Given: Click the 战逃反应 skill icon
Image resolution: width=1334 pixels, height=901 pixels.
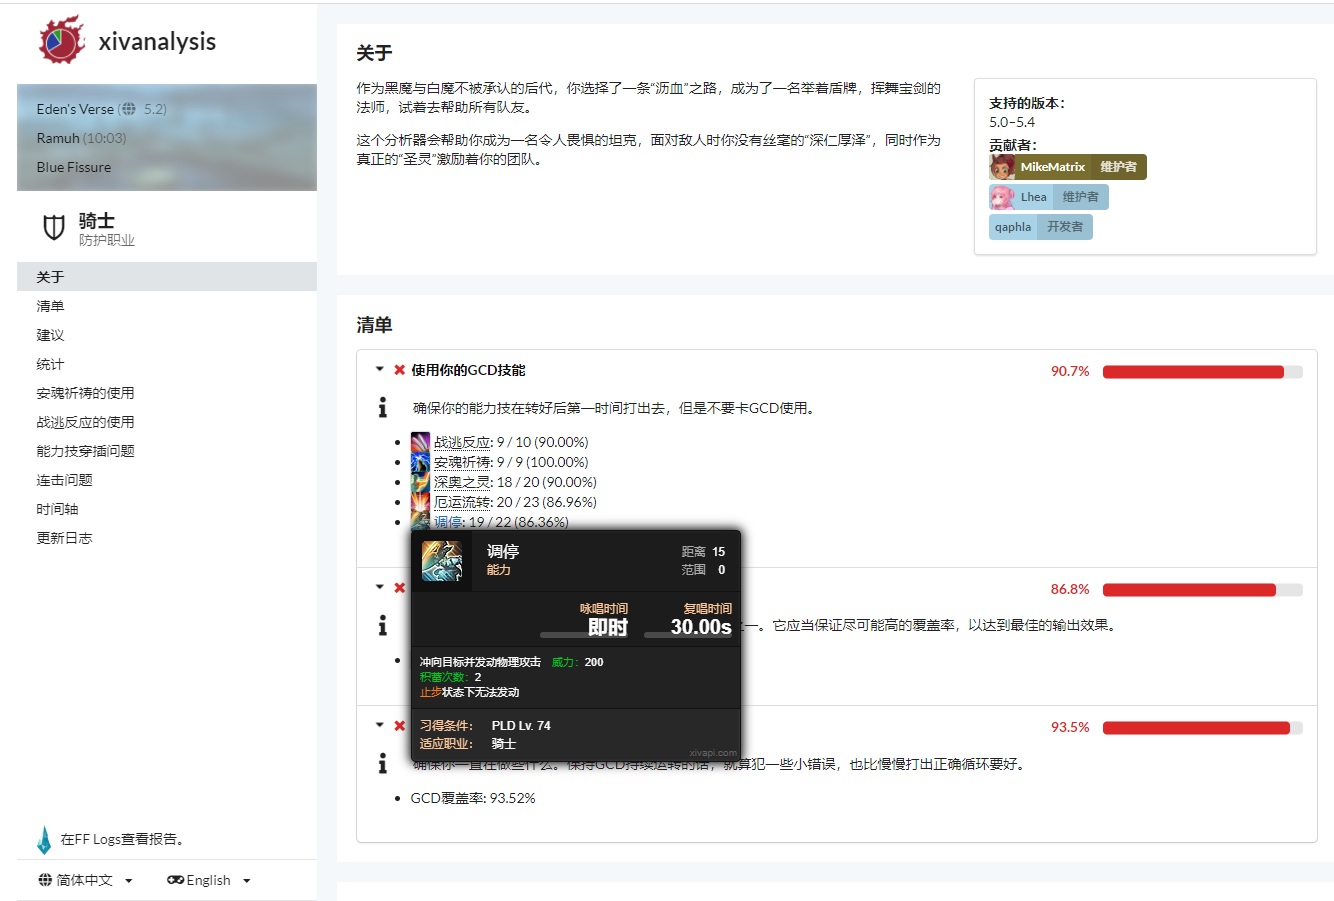Looking at the screenshot, I should [x=420, y=442].
